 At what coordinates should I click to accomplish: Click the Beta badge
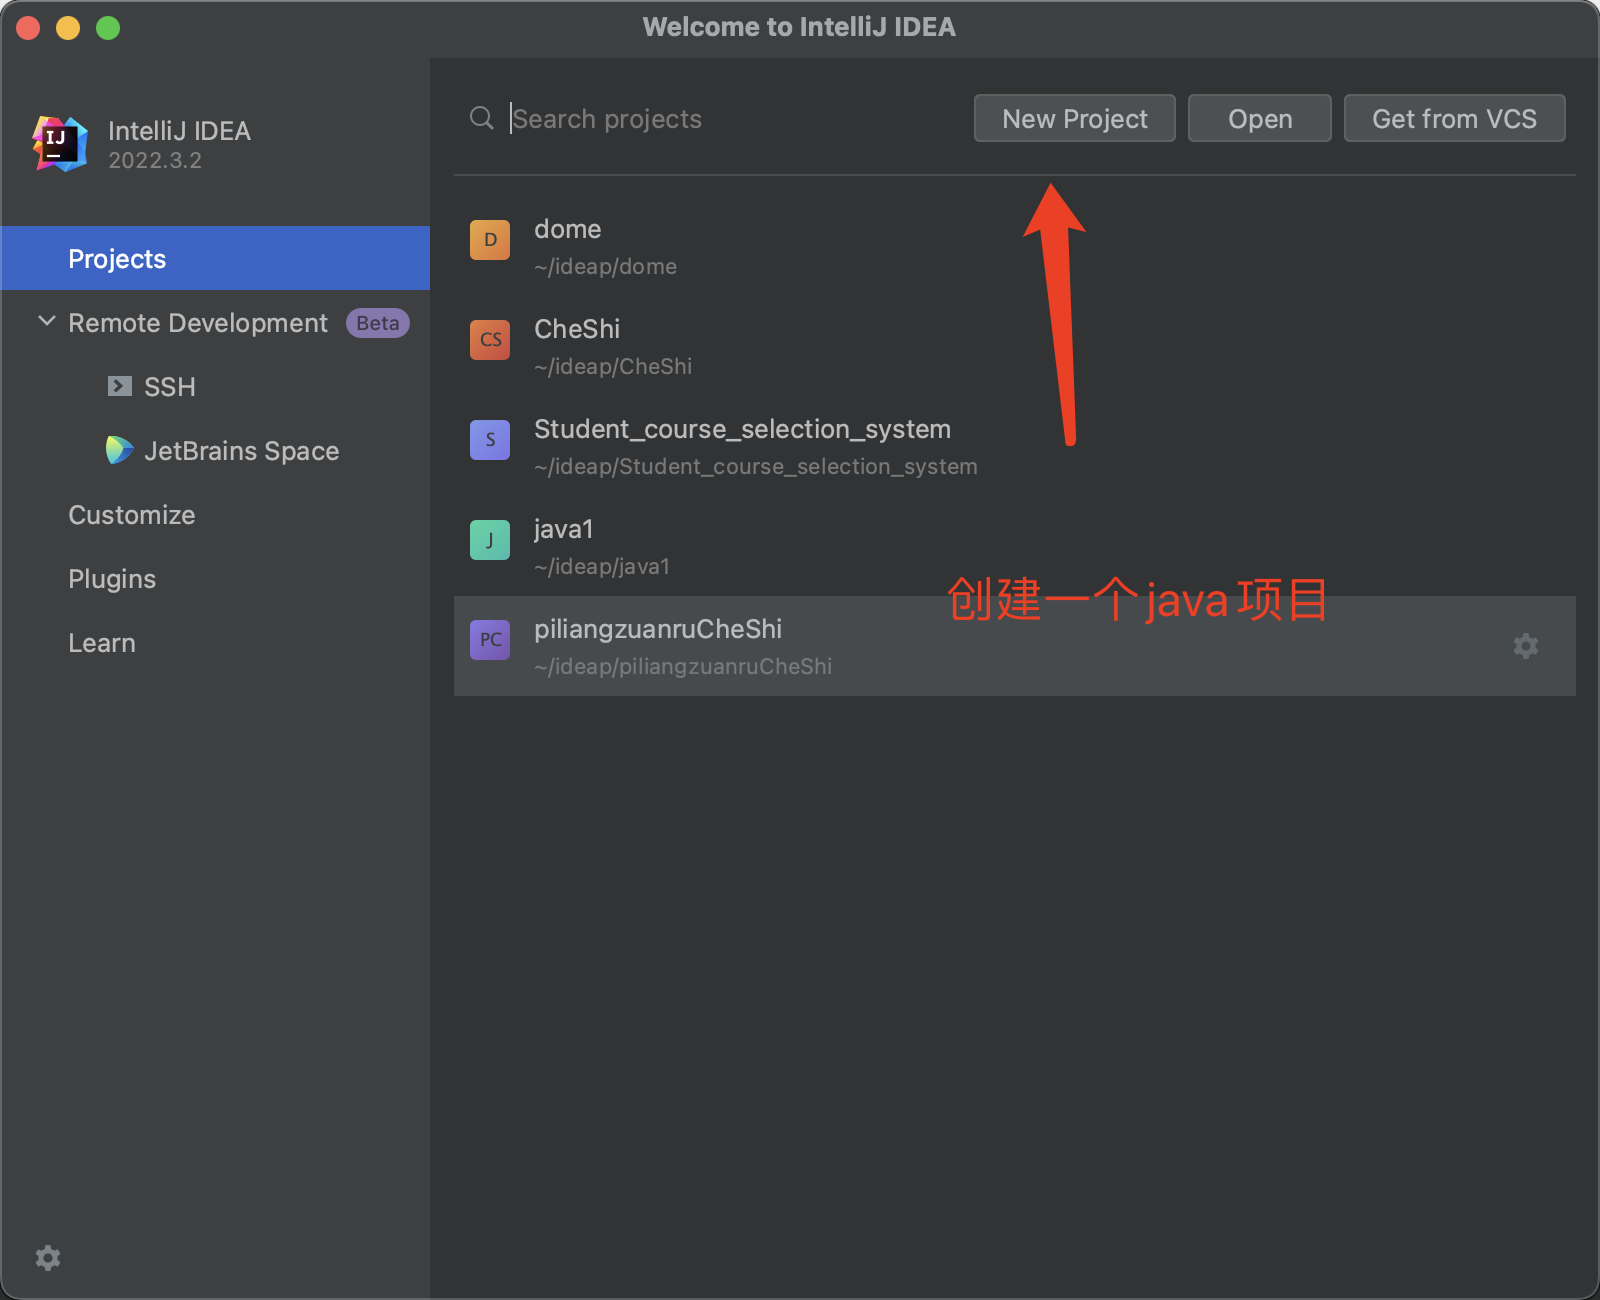[378, 323]
